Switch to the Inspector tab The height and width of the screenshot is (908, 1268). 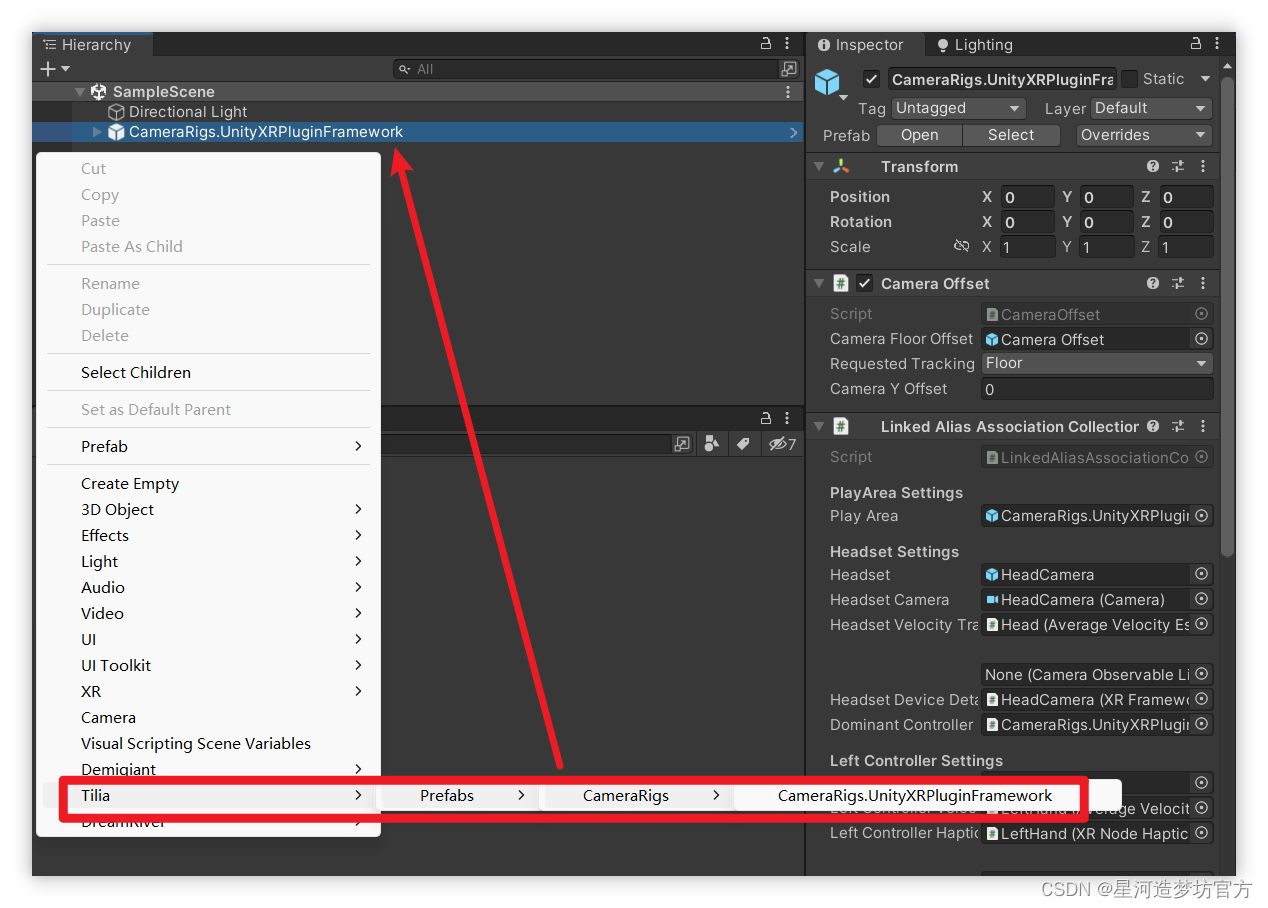coord(860,45)
